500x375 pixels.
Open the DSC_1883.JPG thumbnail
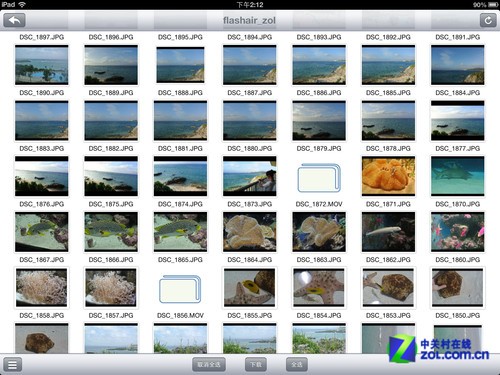[x=42, y=176]
